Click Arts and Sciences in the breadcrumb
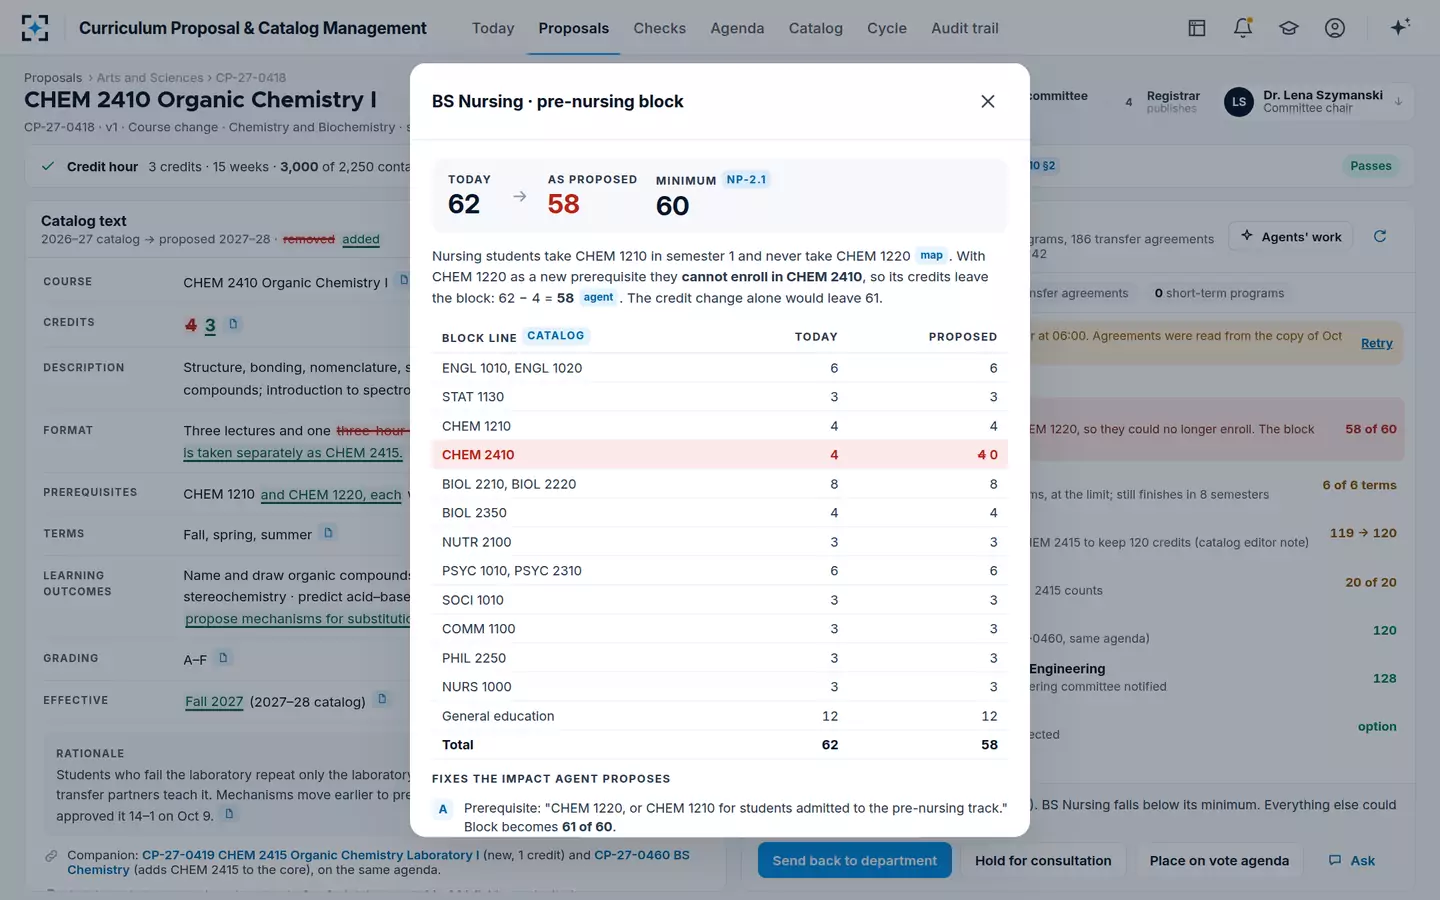Image resolution: width=1440 pixels, height=900 pixels. coord(150,77)
